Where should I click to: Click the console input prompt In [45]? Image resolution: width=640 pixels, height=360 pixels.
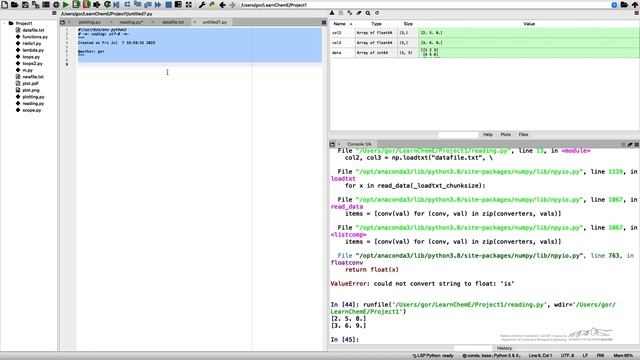pos(344,340)
